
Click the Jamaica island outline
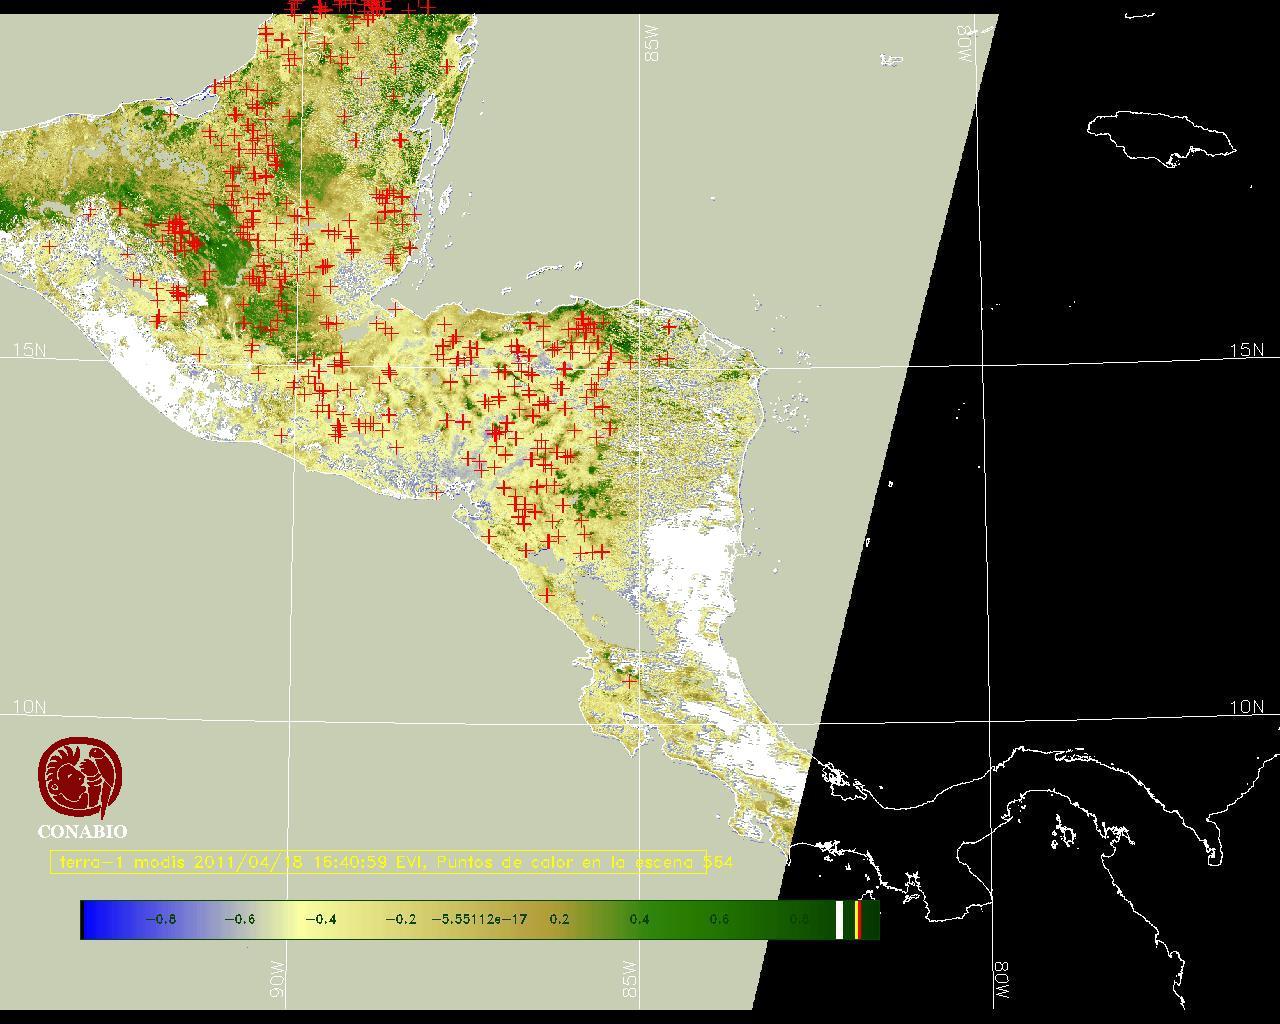tap(1160, 136)
